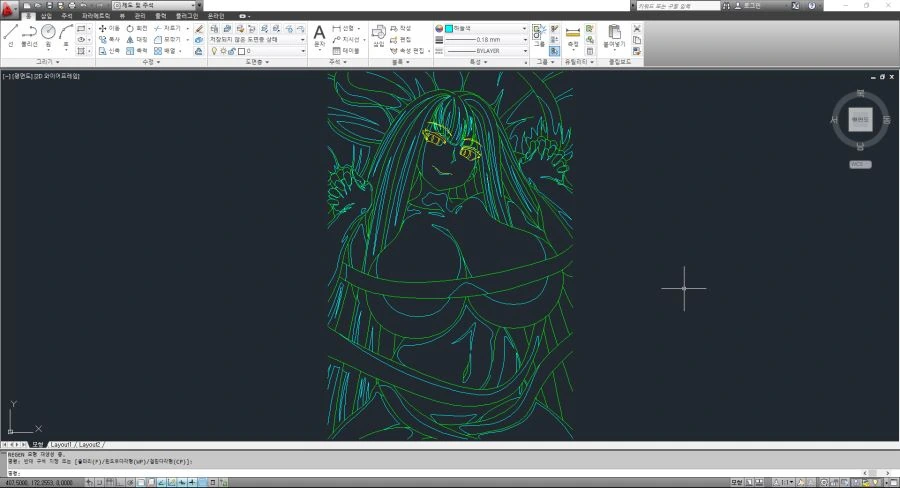
Task: Switch to the Parametric (파라메트릭) tab
Action: click(95, 16)
